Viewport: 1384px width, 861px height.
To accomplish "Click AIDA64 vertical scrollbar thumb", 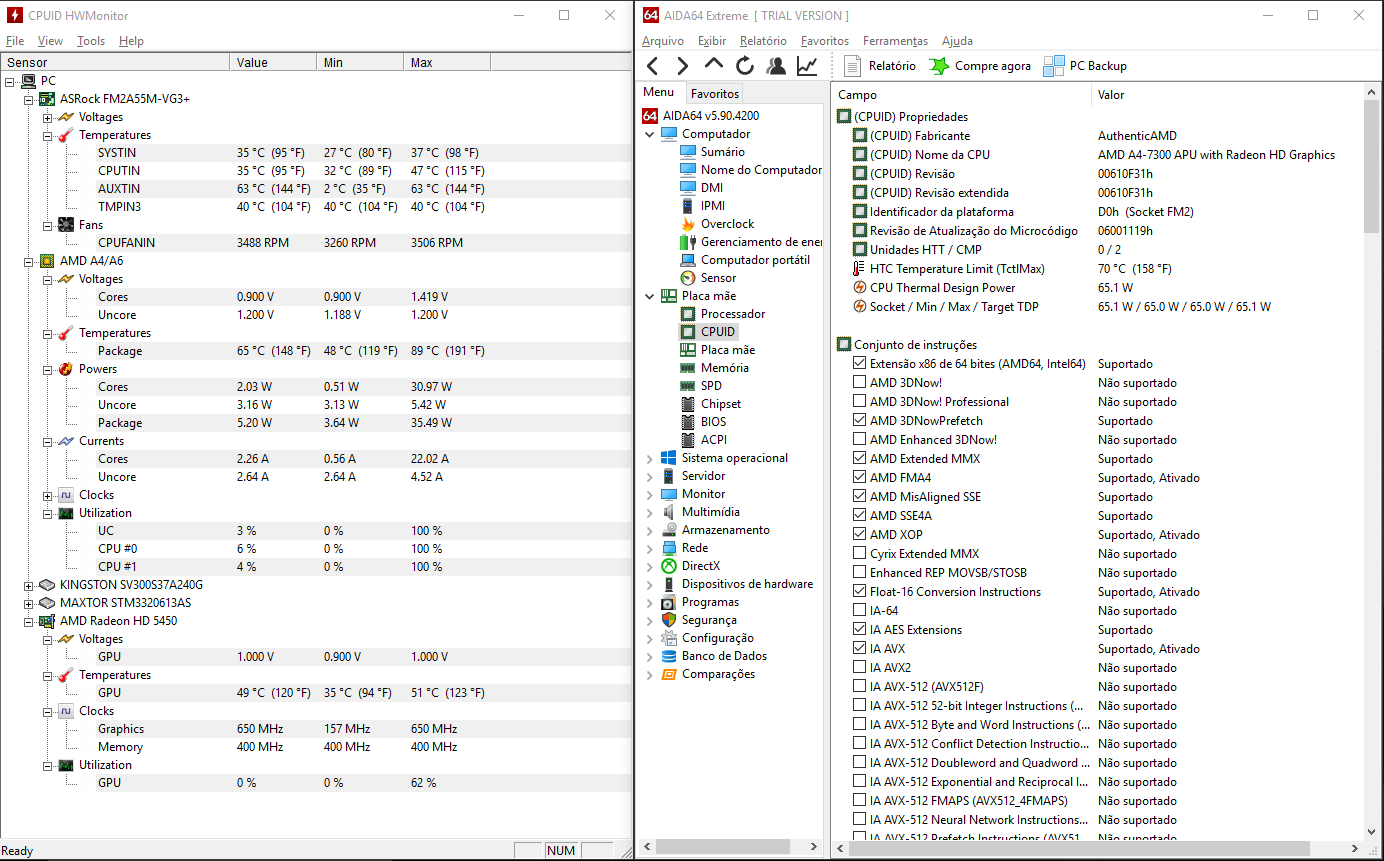I will pyautogui.click(x=1372, y=167).
